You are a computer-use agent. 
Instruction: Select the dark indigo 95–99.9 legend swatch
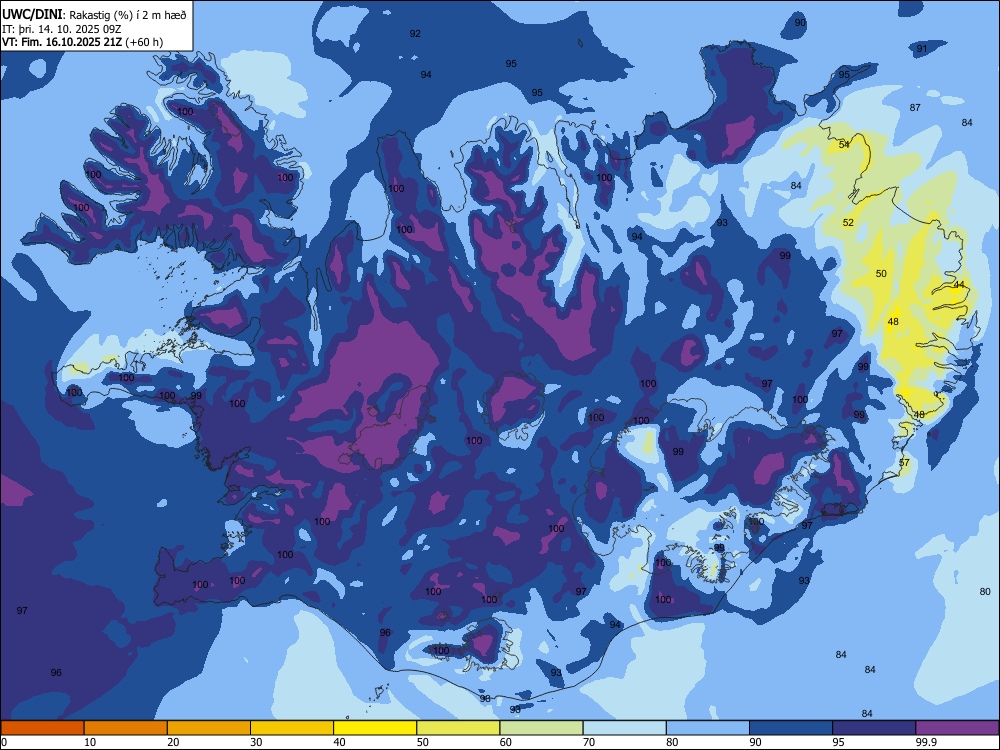[x=874, y=728]
